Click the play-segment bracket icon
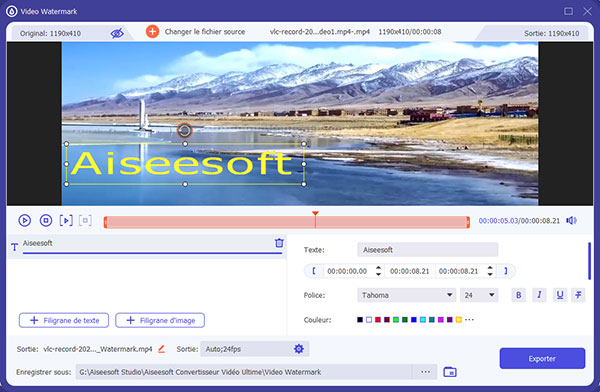The width and height of the screenshot is (600, 392). pyautogui.click(x=66, y=220)
